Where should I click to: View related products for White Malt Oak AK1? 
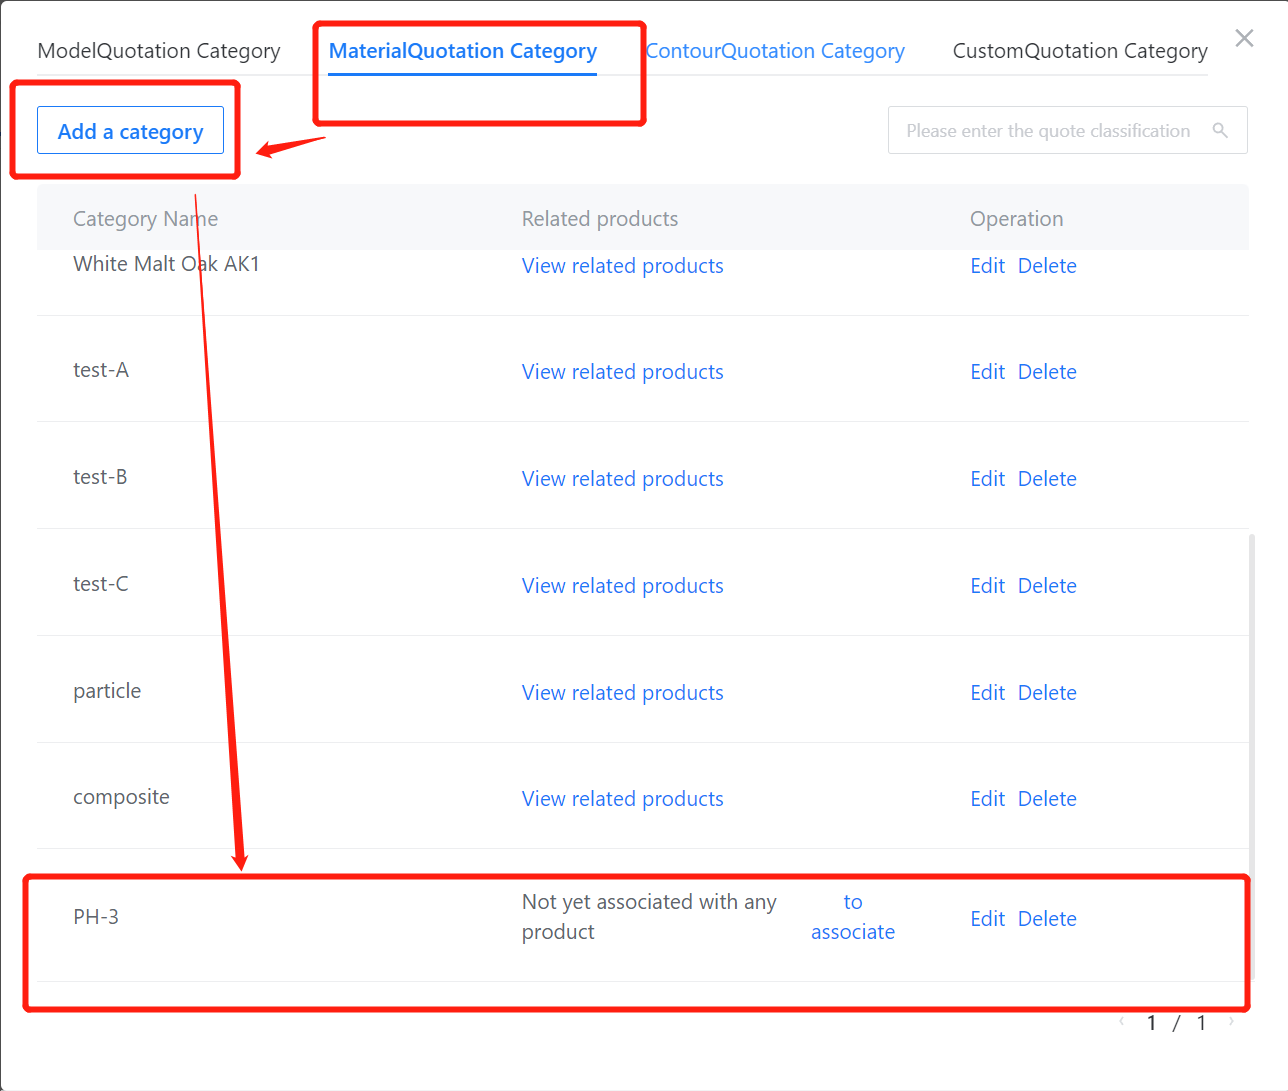coord(622,266)
